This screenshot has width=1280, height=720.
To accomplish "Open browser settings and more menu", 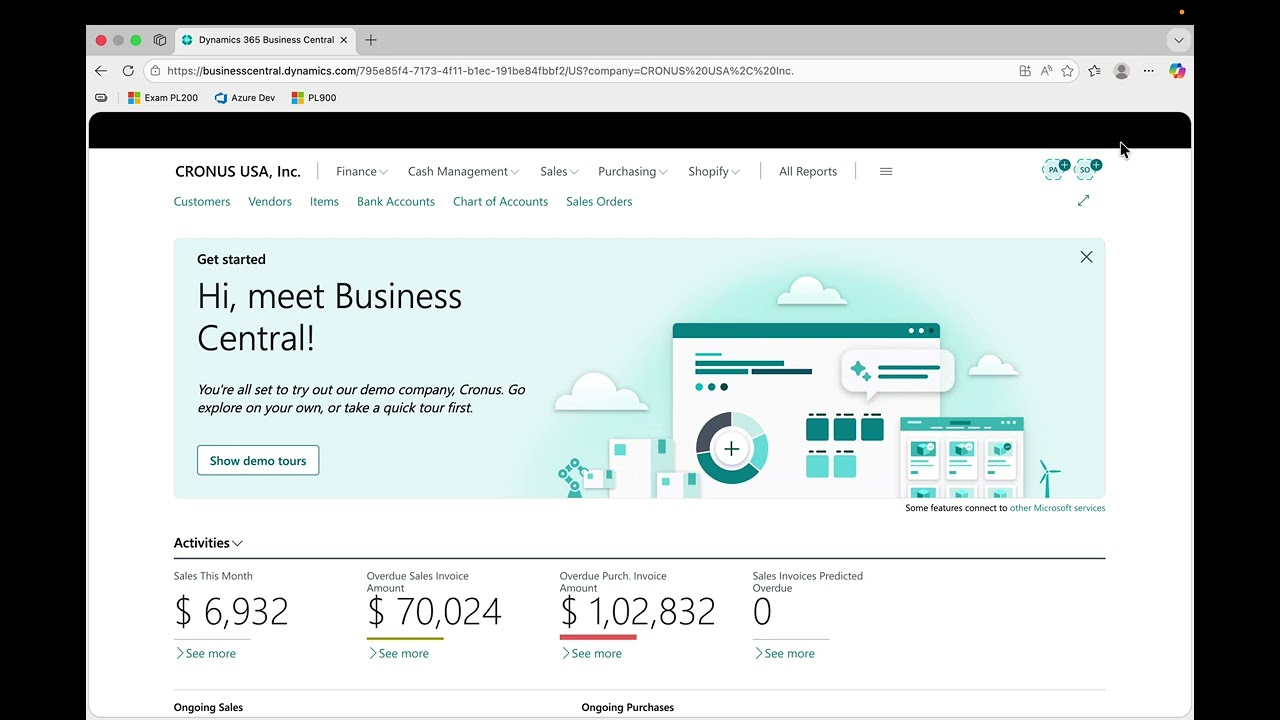I will 1149,71.
